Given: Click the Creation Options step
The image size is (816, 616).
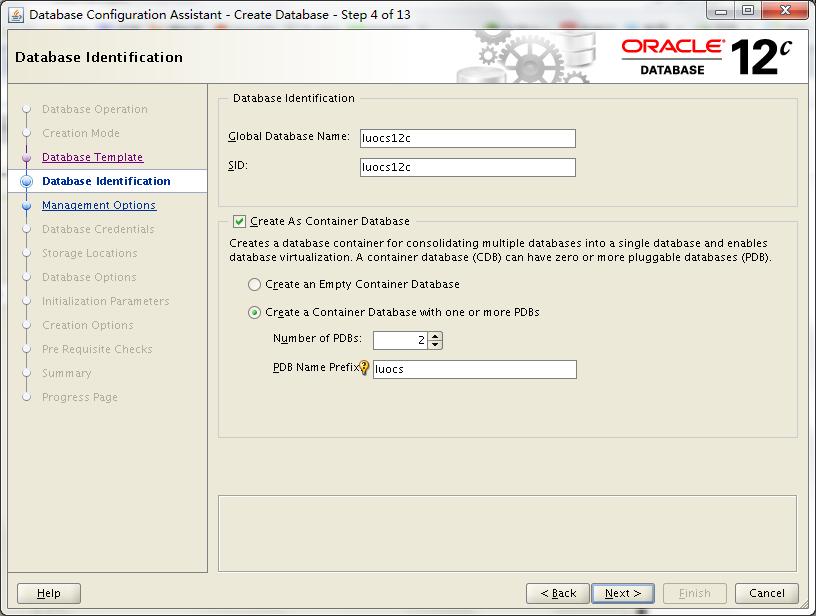Looking at the screenshot, I should pos(88,325).
